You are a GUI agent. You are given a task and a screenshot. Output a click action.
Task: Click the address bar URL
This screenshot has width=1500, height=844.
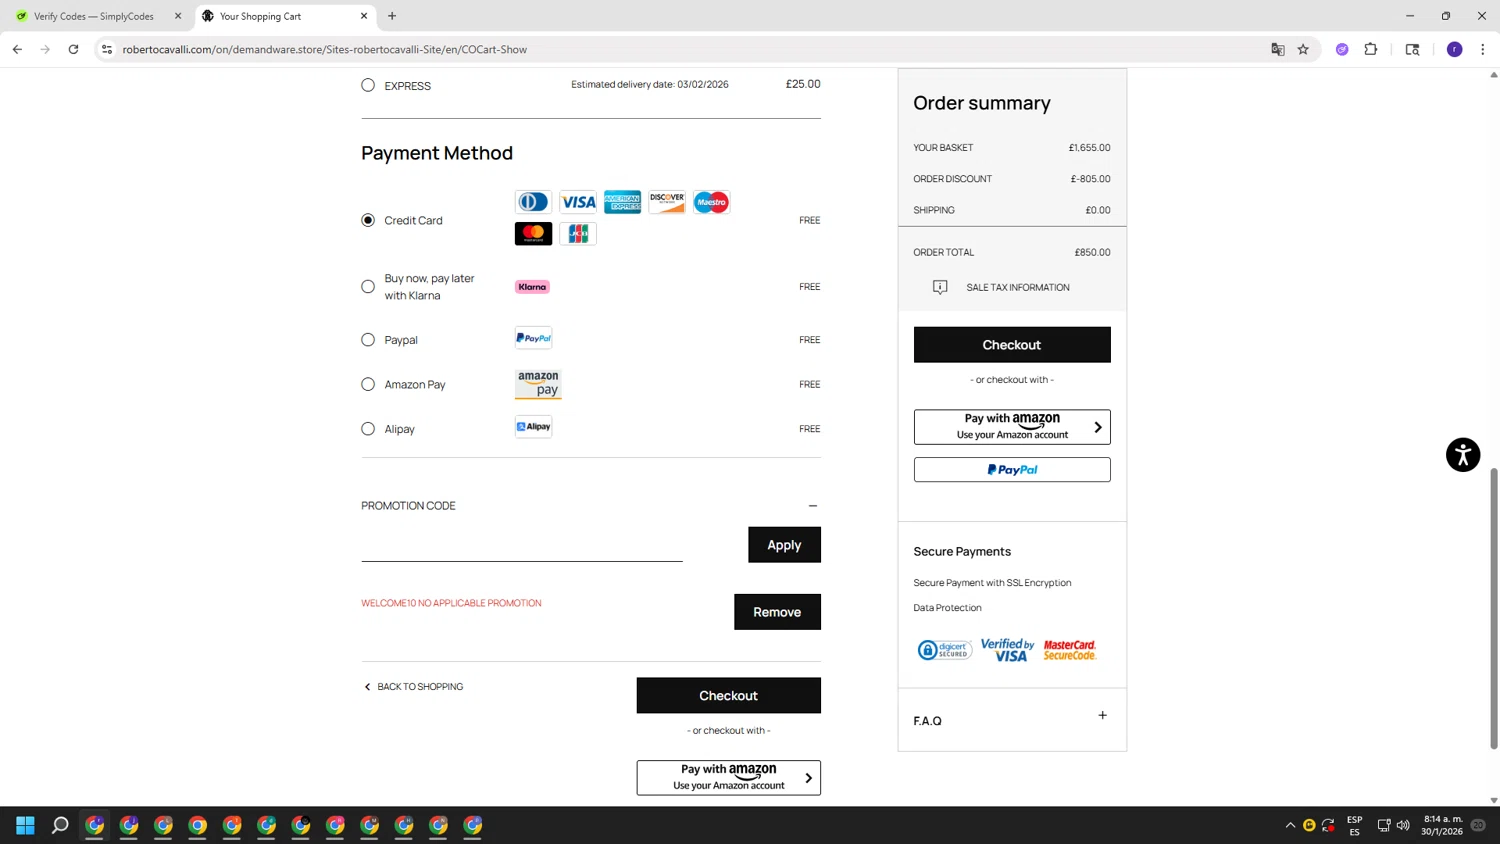pos(325,49)
